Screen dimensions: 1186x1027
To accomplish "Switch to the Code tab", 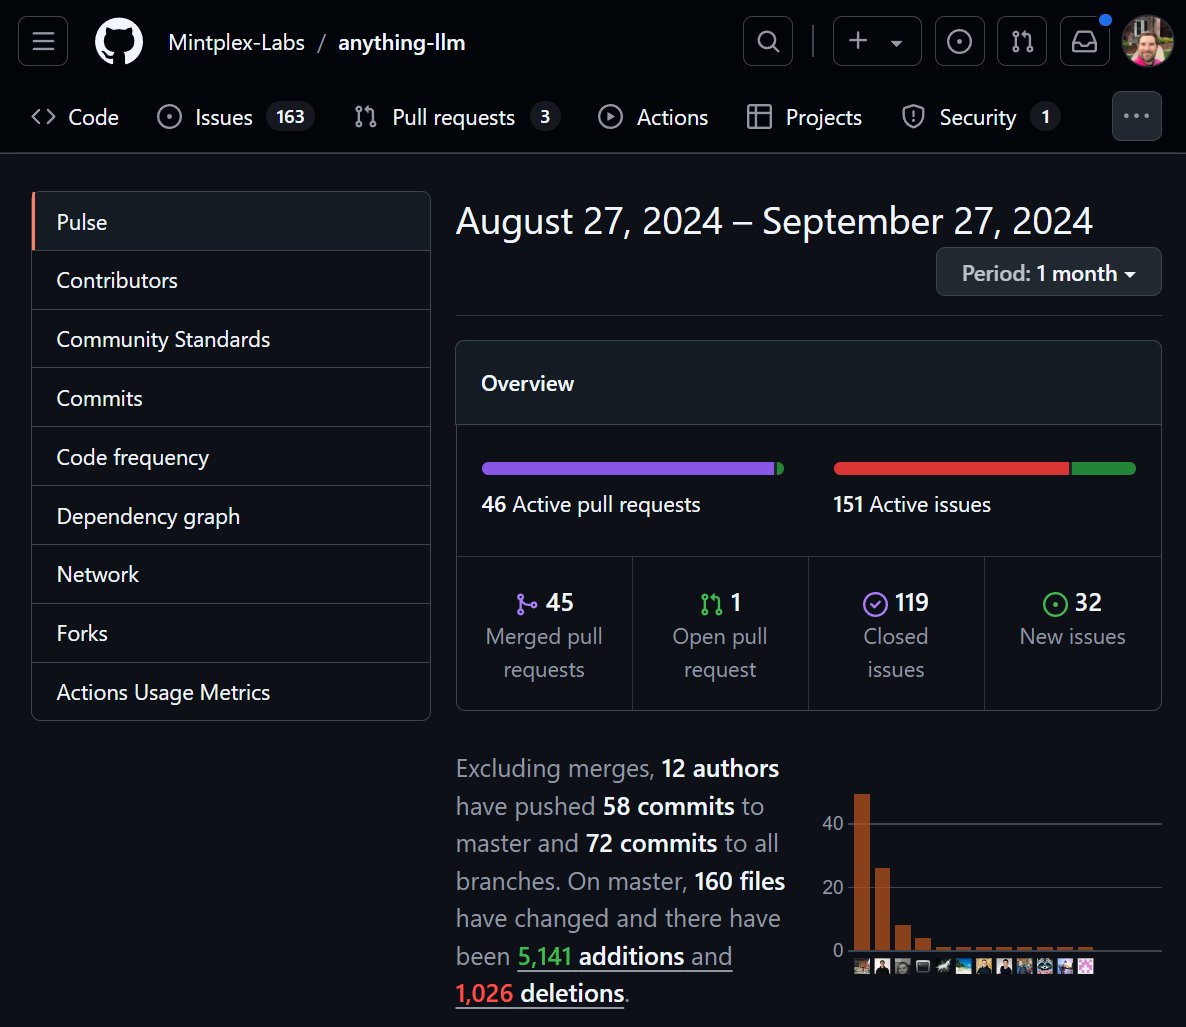I will (x=75, y=117).
